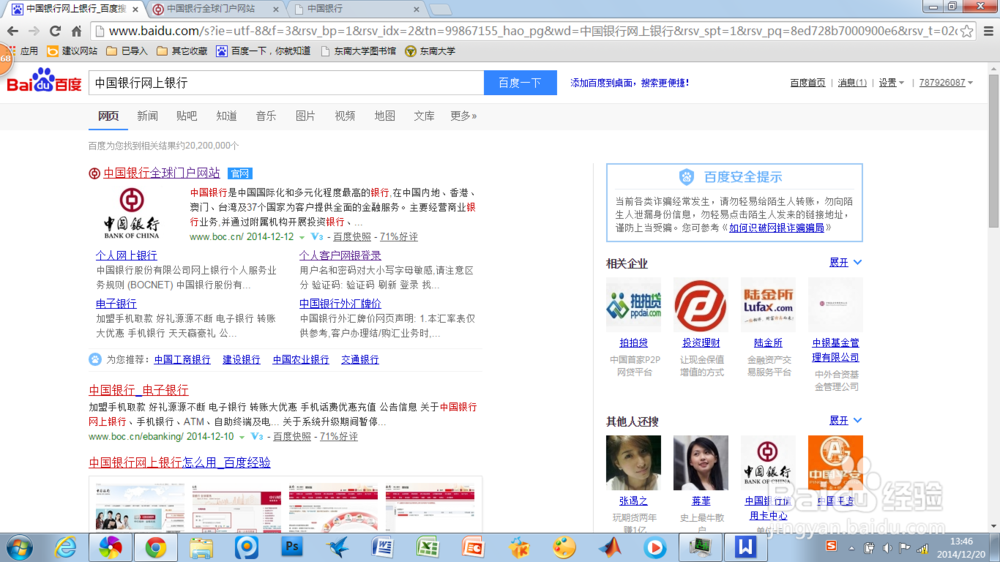The height and width of the screenshot is (562, 1000).
Task: Open the blue bird taskbar app
Action: (x=337, y=547)
